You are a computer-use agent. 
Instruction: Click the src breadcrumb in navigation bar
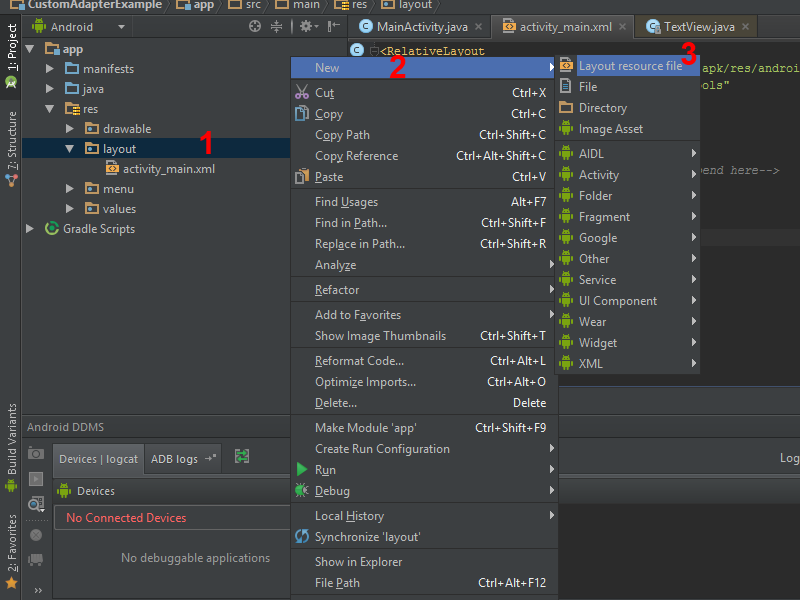(x=244, y=5)
